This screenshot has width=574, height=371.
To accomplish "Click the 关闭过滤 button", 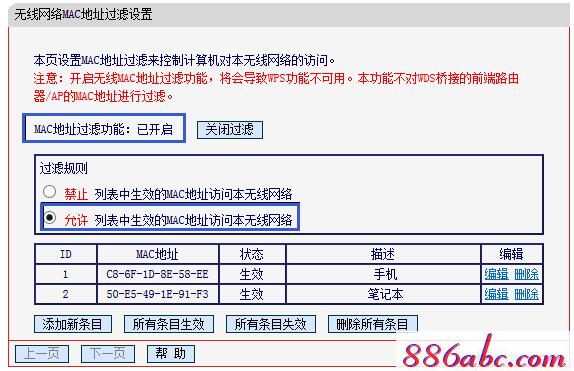I will coord(230,130).
